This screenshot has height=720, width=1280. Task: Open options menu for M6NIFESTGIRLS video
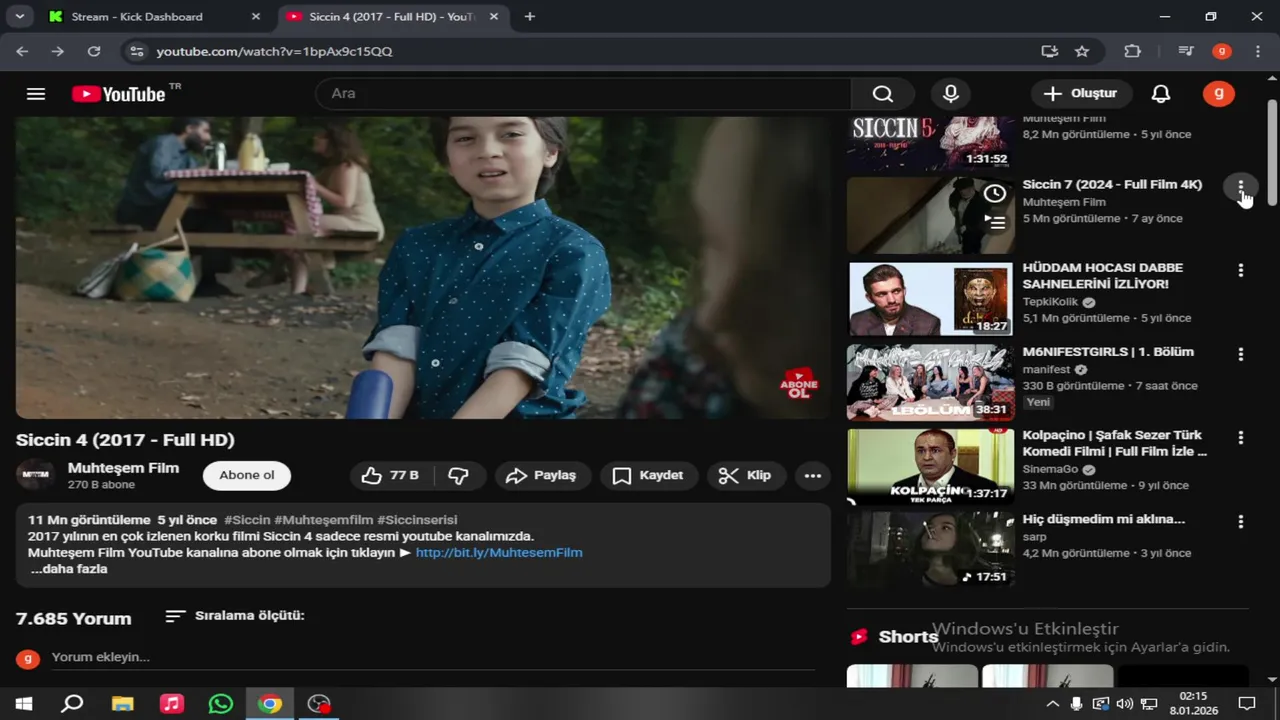click(x=1240, y=354)
